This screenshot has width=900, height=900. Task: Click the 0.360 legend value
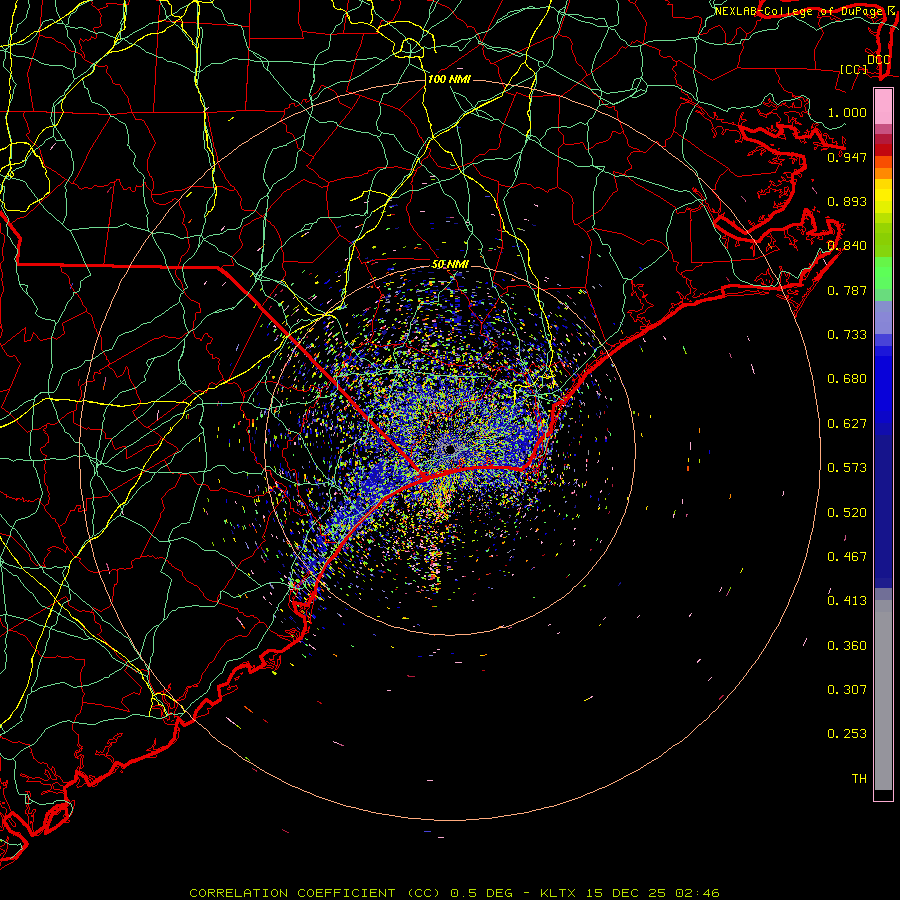point(847,646)
